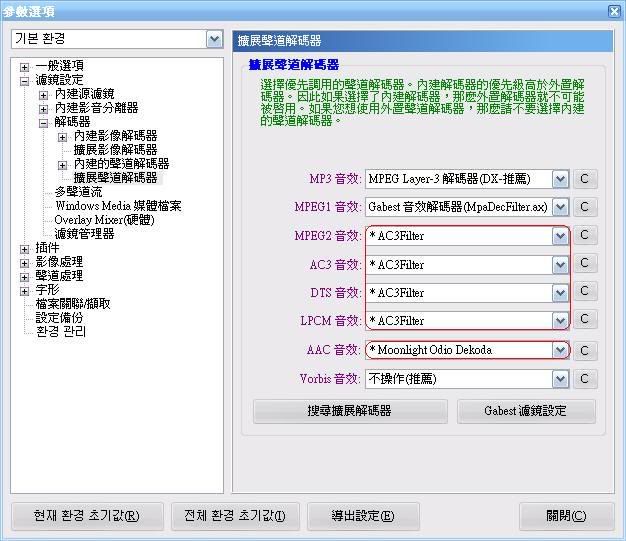Viewport: 626px width, 541px height.
Task: Click the C button beside DTS 音效
Action: (x=585, y=293)
